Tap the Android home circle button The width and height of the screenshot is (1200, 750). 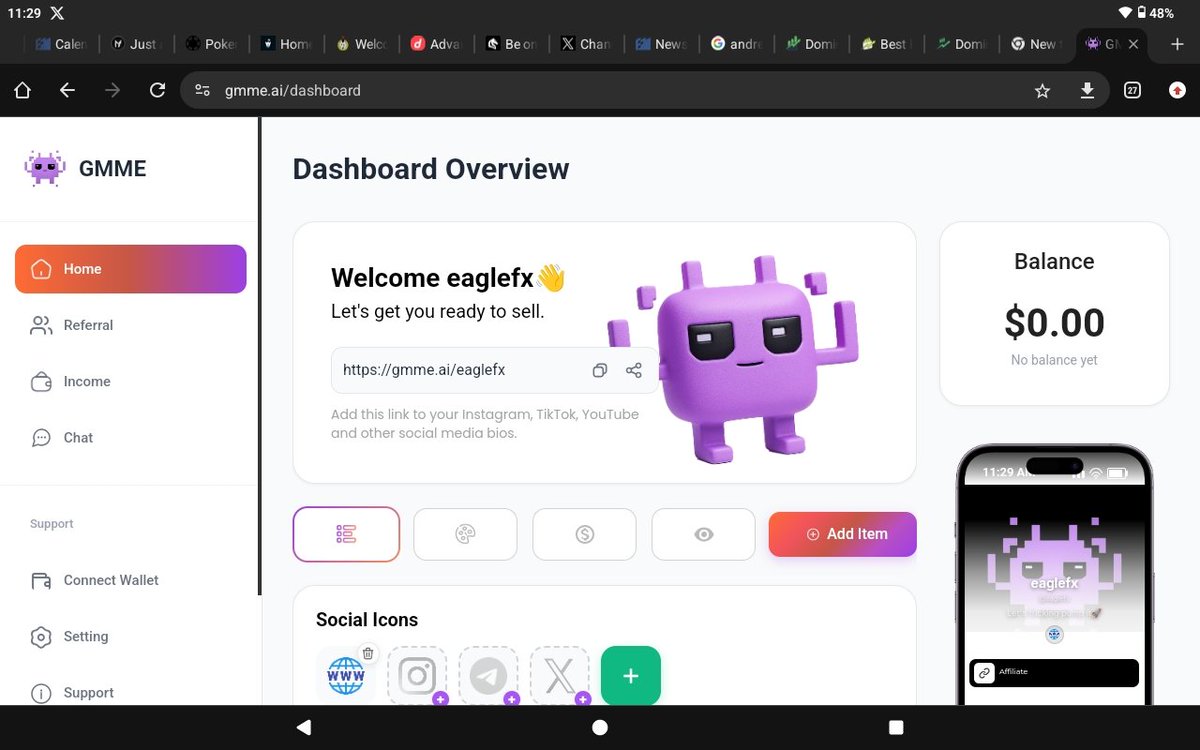pos(600,727)
